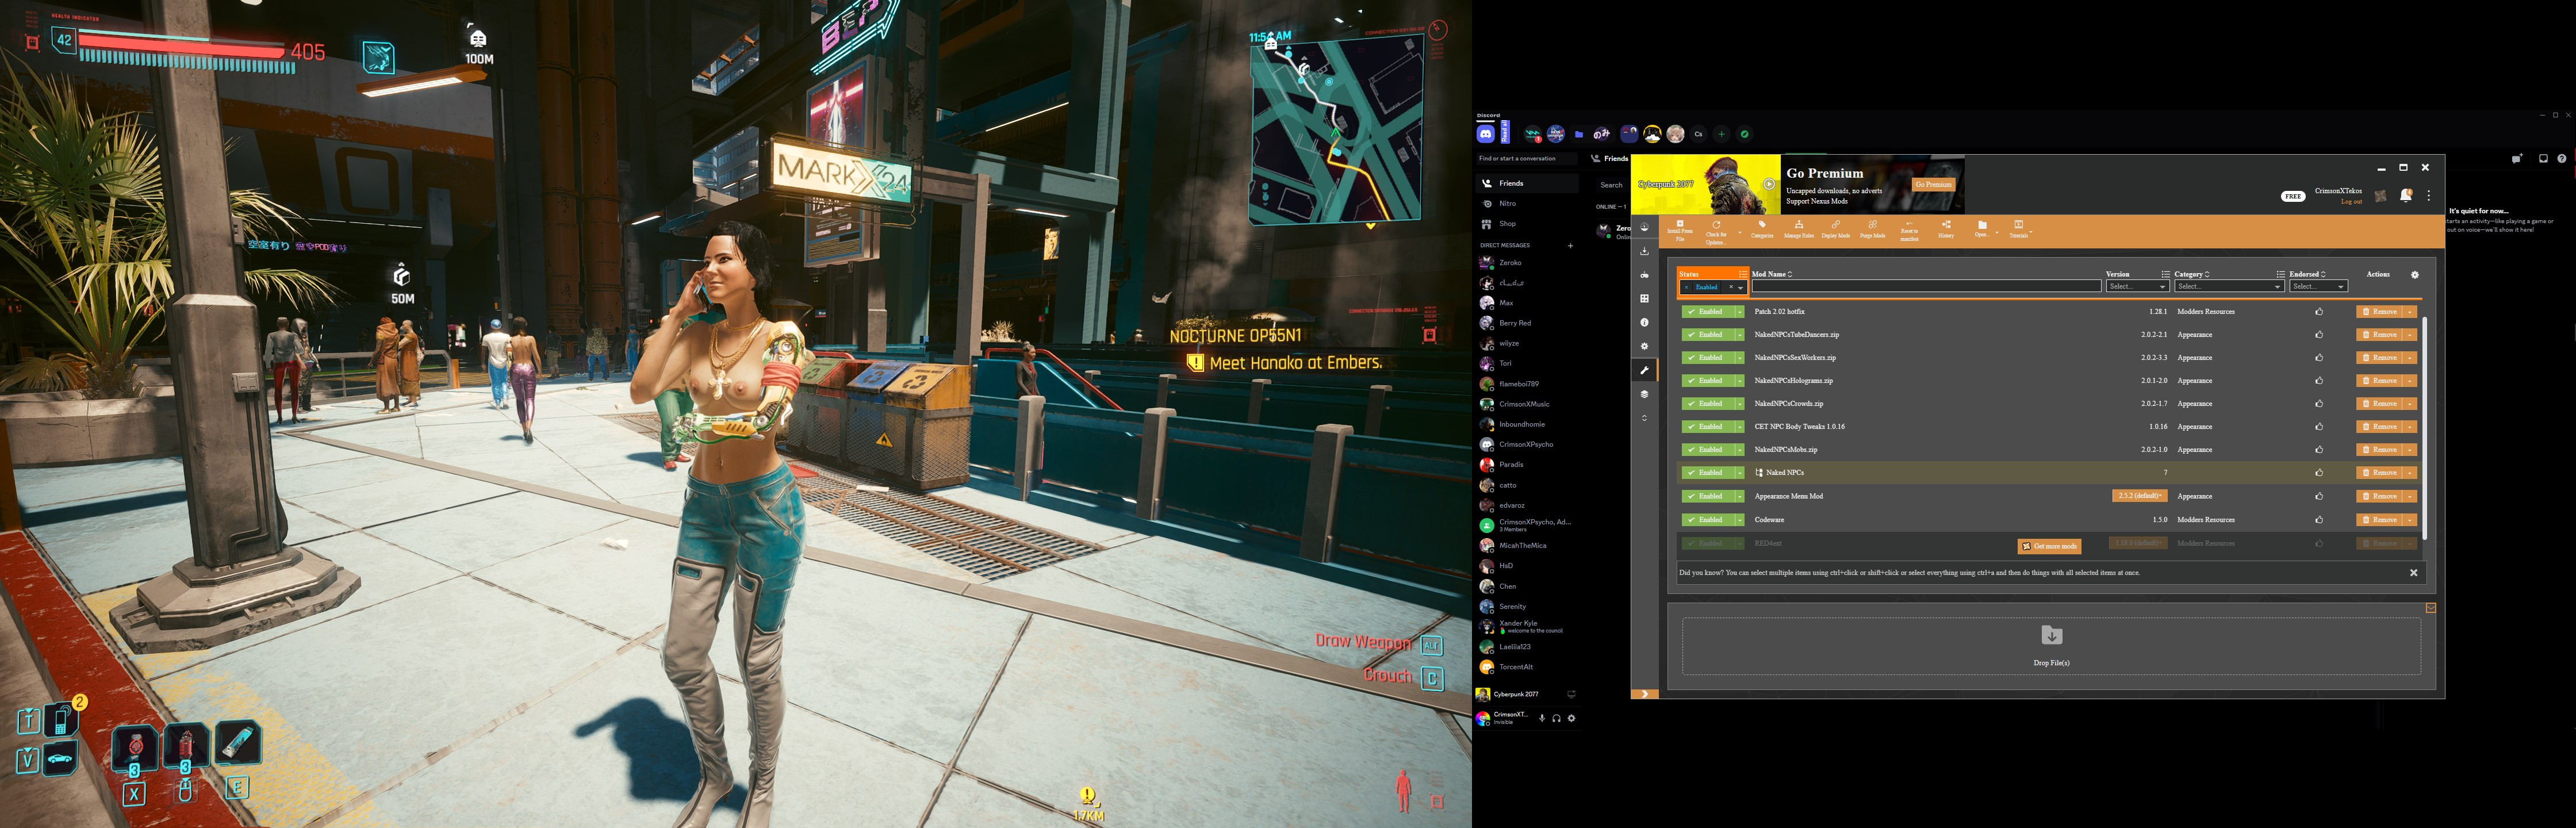2576x828 pixels.
Task: Endorse Patch 2.02 hotfix with thumbs-up
Action: pyautogui.click(x=2319, y=312)
